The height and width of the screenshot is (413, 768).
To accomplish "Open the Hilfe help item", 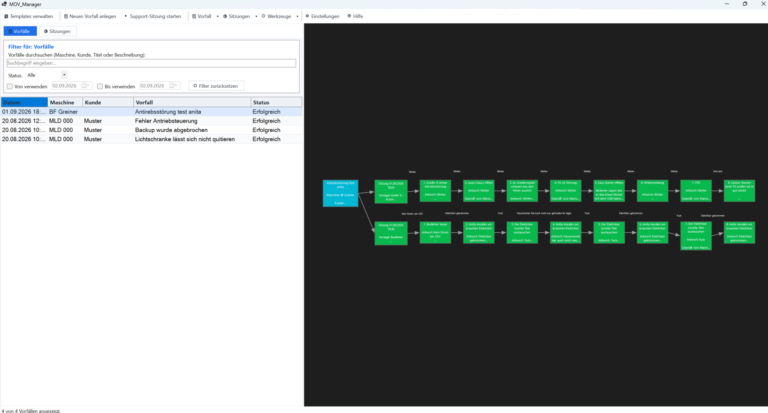I will (355, 16).
